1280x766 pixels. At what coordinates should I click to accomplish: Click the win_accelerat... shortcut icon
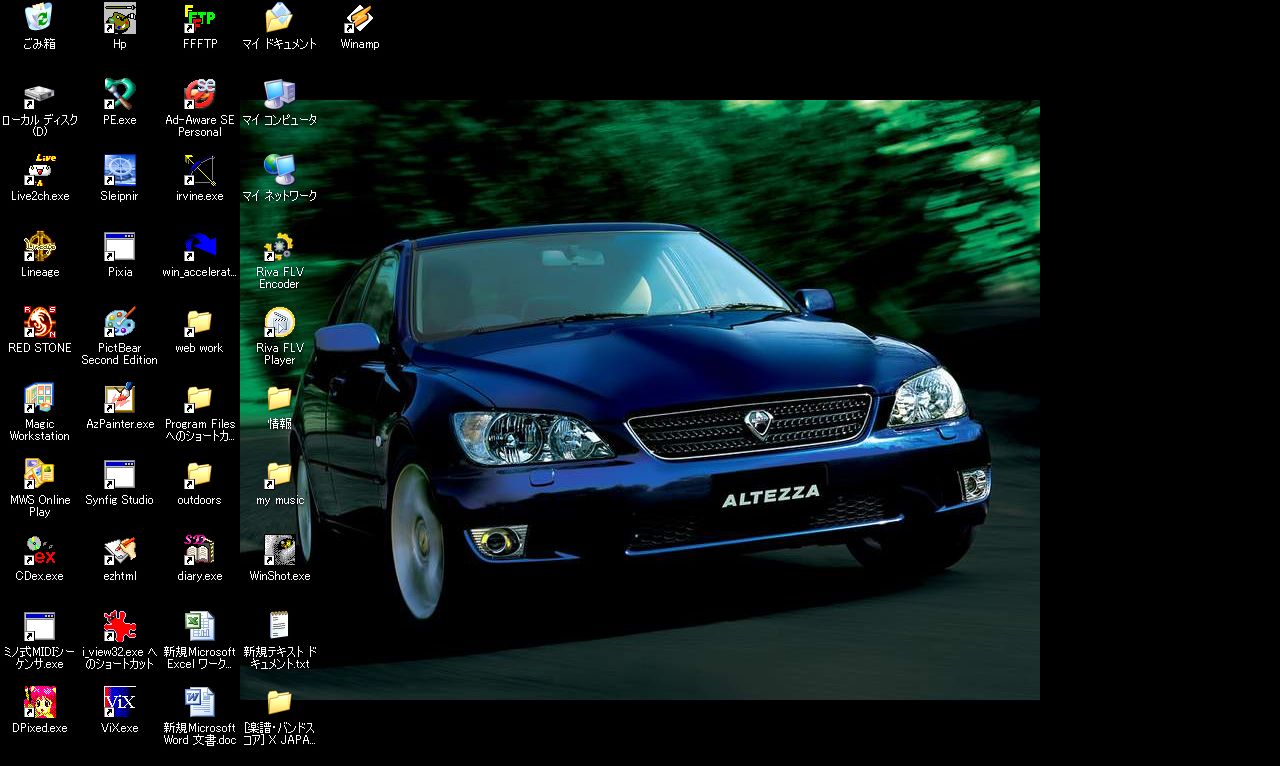click(x=200, y=246)
